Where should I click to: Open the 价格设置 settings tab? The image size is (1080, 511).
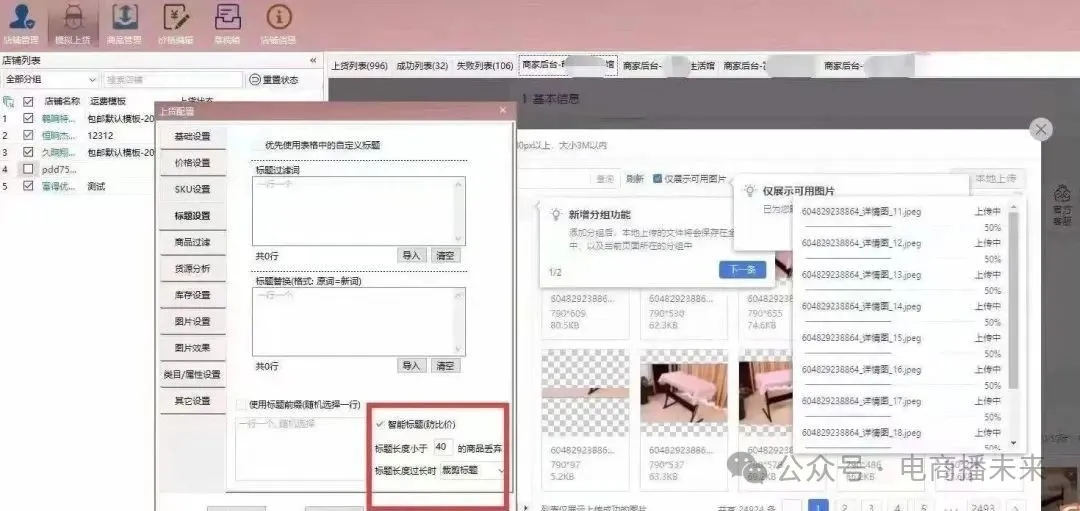pos(192,163)
